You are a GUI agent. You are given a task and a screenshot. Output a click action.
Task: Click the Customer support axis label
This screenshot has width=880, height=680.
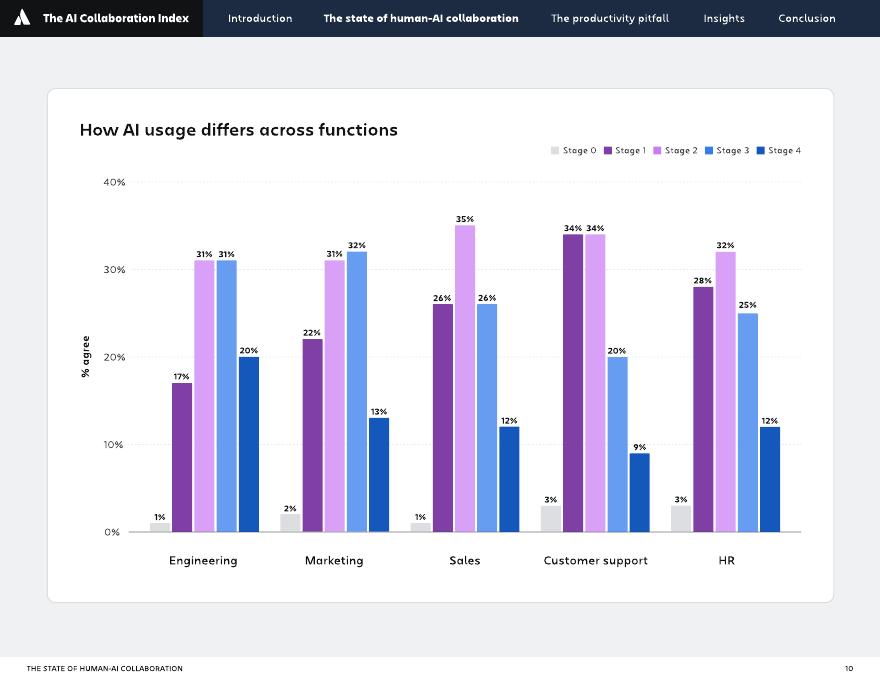click(x=595, y=560)
